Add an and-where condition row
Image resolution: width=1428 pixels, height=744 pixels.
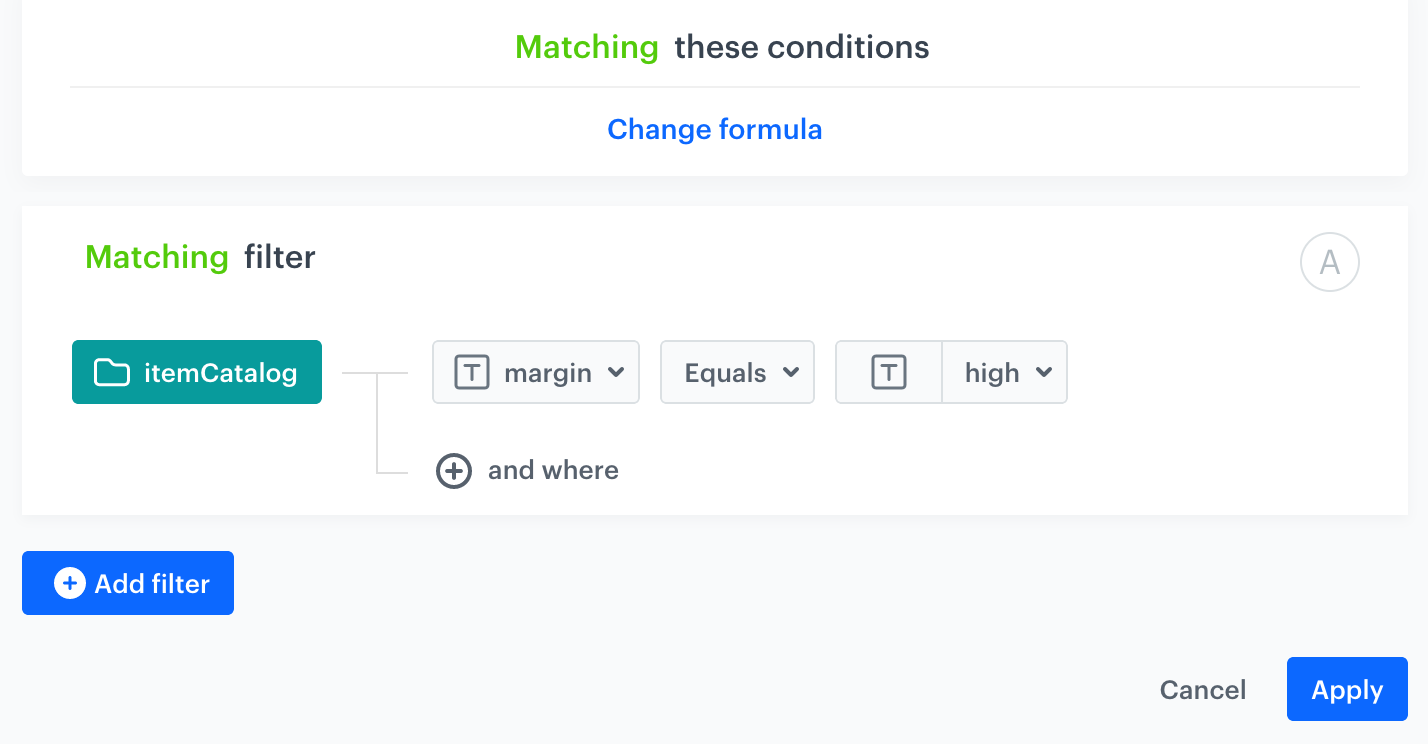tap(527, 470)
